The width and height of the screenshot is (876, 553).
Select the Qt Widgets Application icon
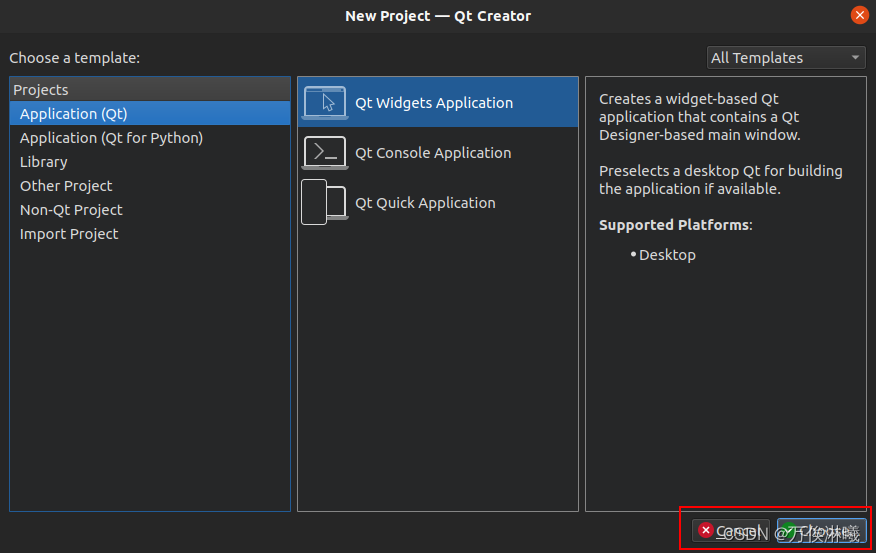point(325,102)
